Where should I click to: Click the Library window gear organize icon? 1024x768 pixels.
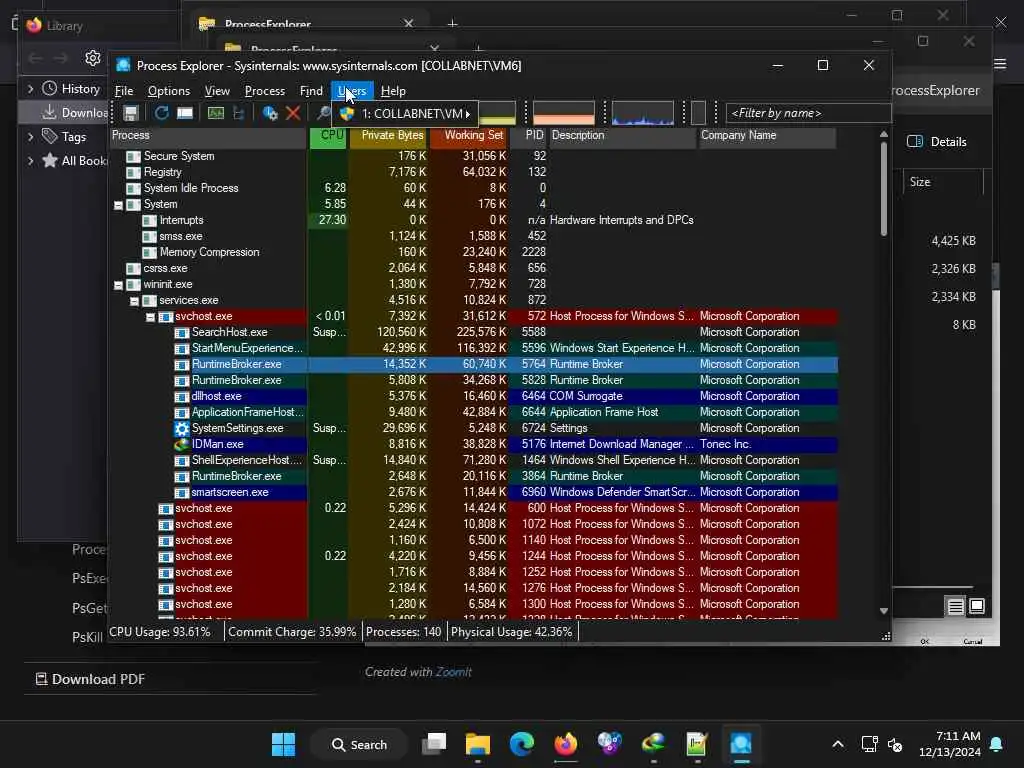[93, 58]
